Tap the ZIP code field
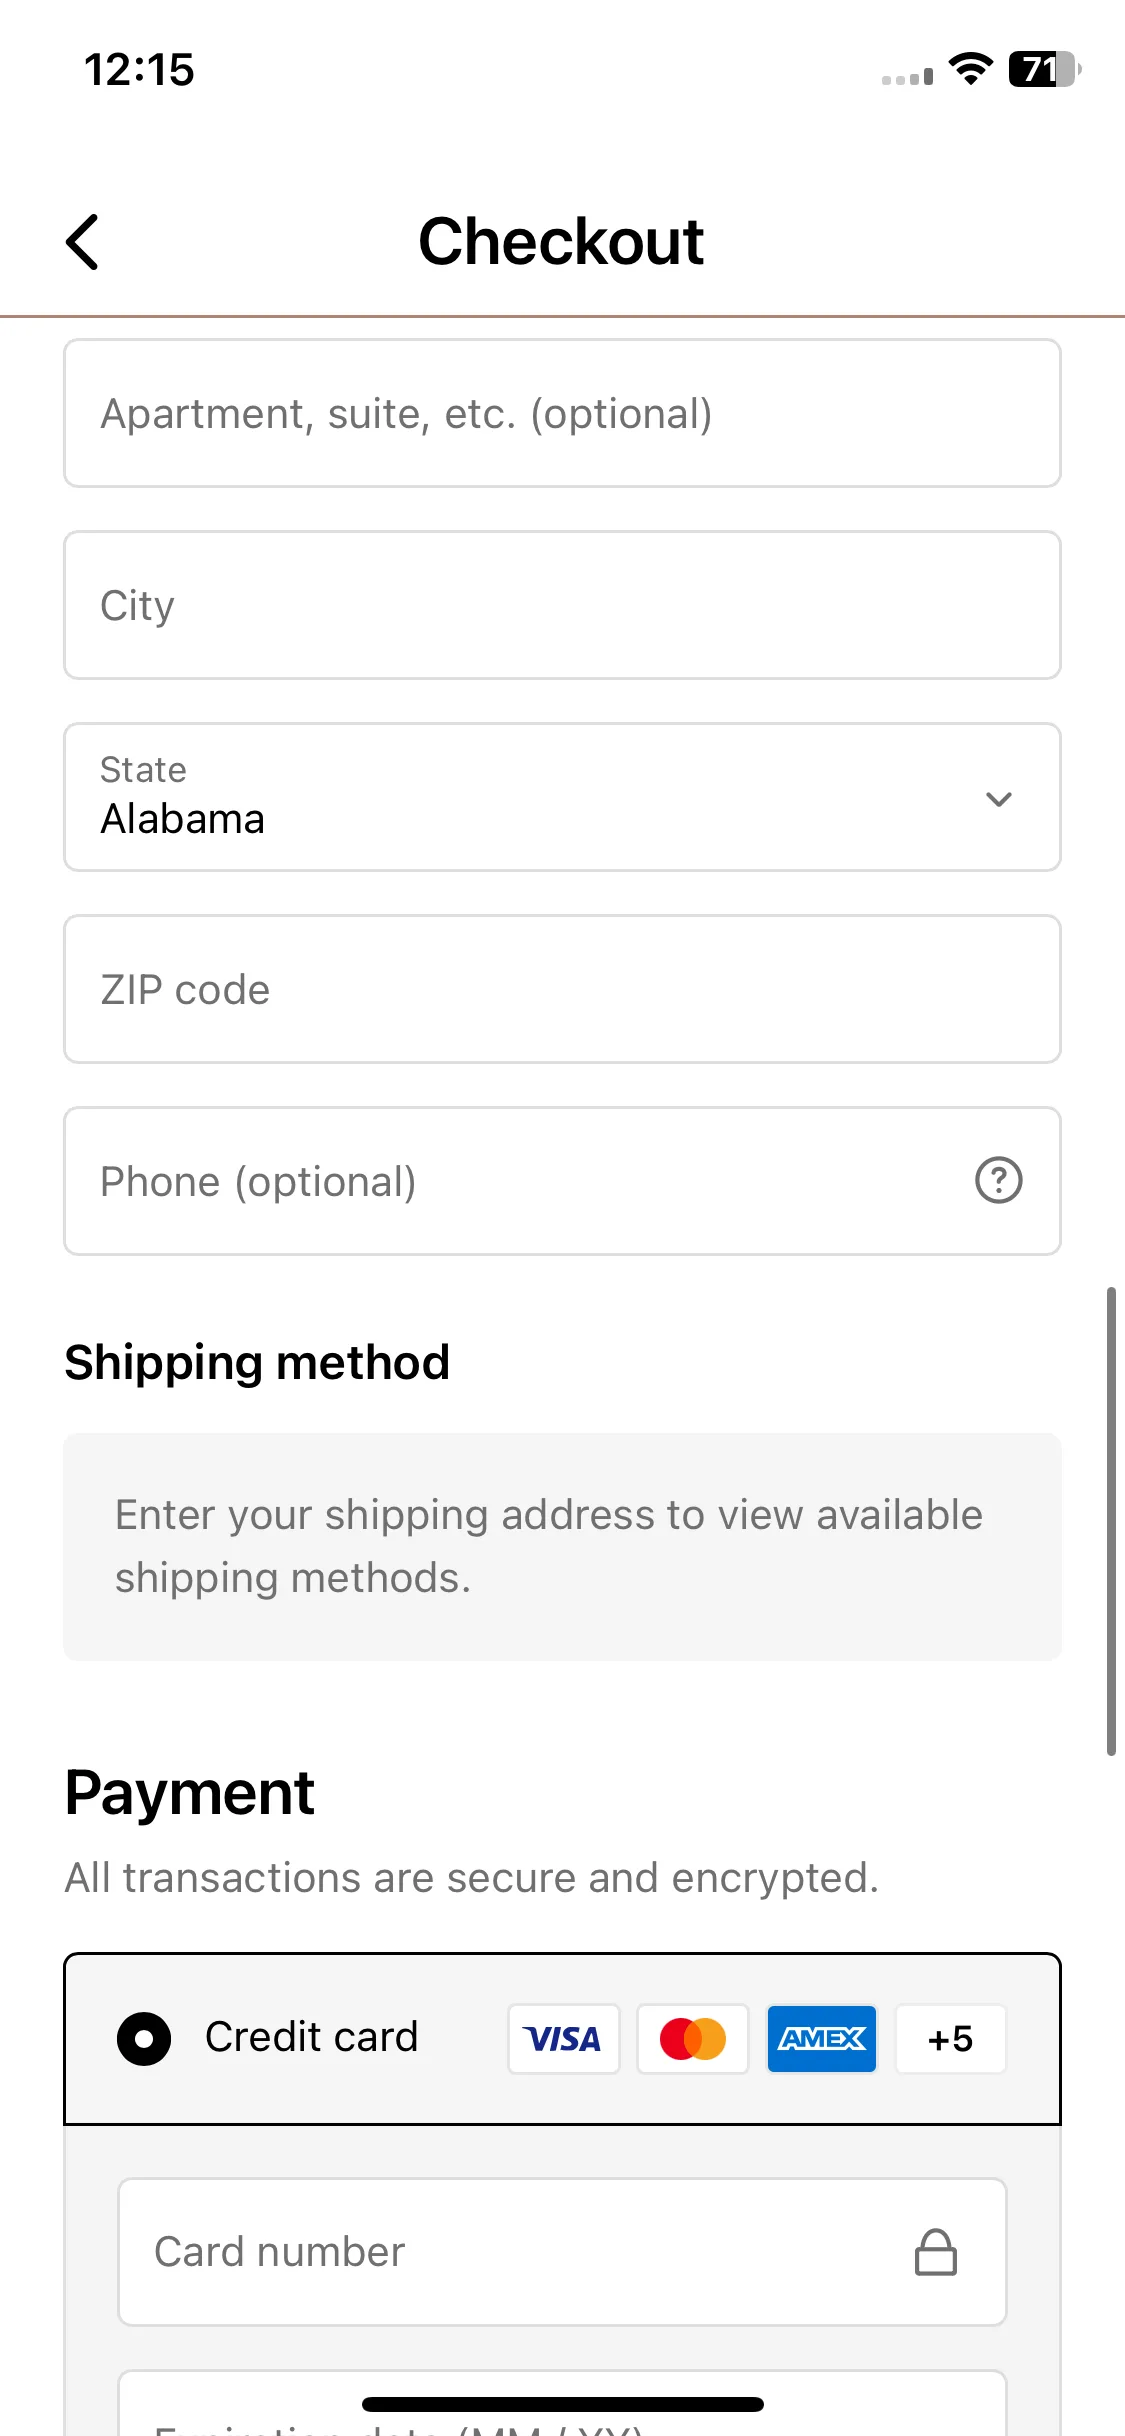Image resolution: width=1125 pixels, height=2436 pixels. pyautogui.click(x=562, y=989)
